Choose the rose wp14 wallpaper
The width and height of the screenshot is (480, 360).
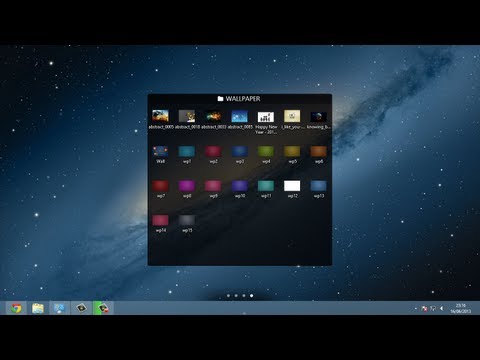click(x=160, y=220)
